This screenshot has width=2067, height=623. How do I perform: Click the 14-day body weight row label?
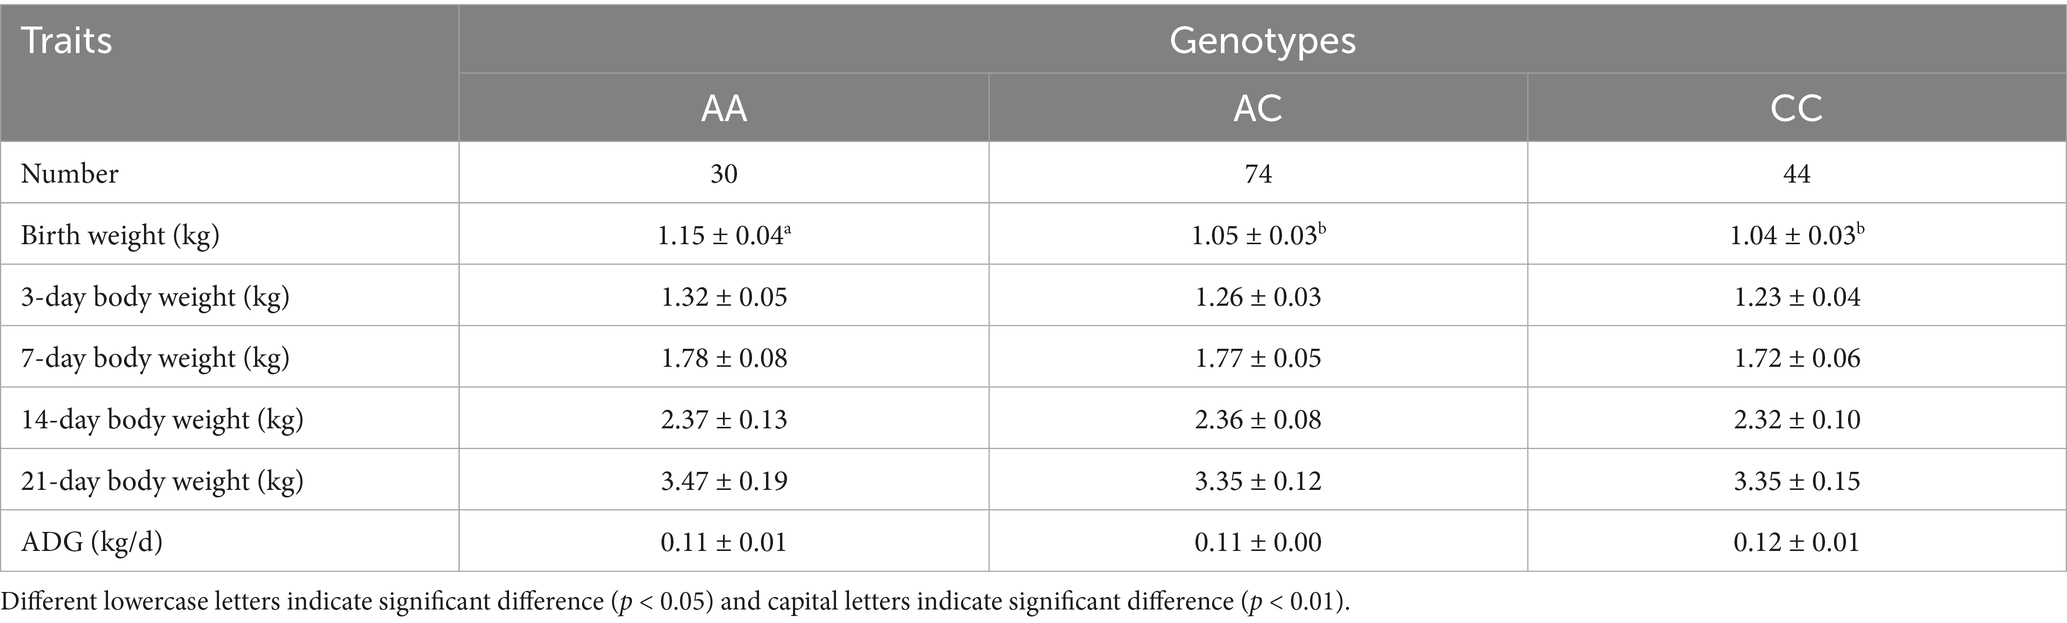(x=162, y=419)
